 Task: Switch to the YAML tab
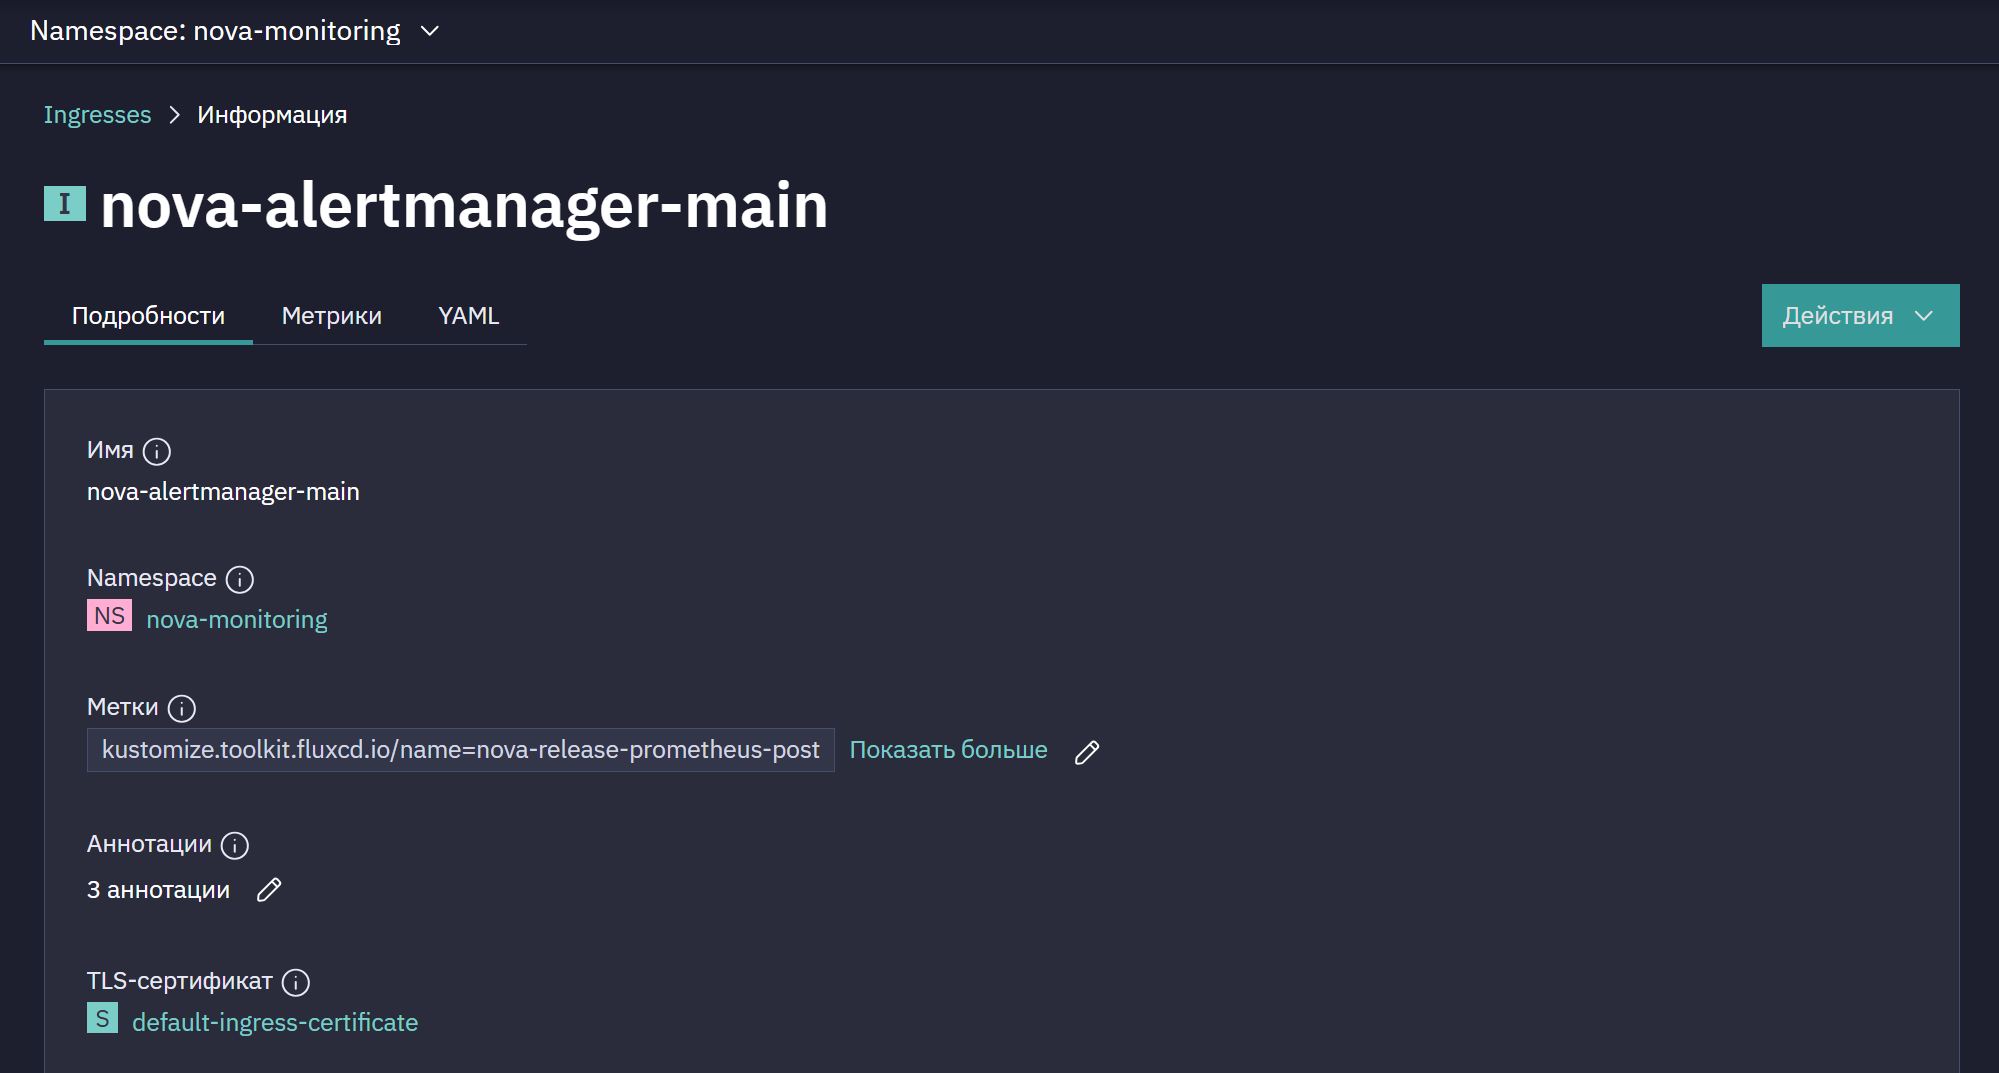point(468,316)
